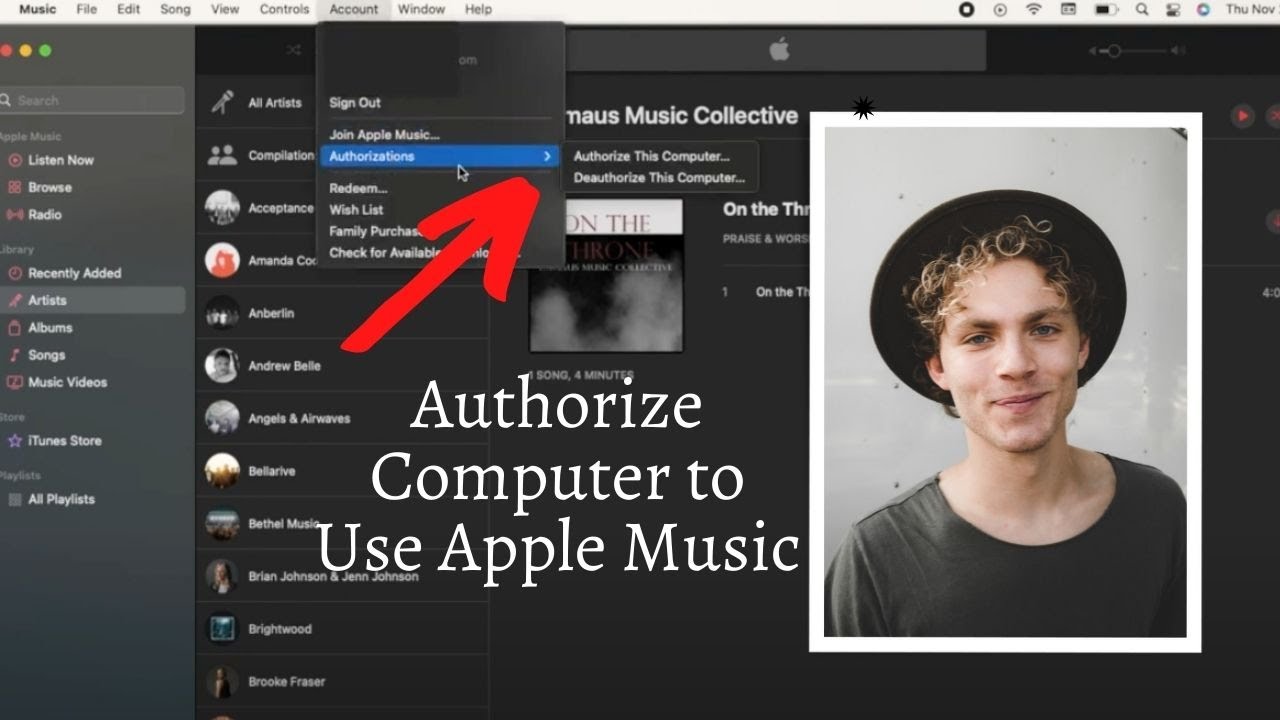This screenshot has height=720, width=1280.
Task: Click Brightwood artist avatar thumbnail
Action: [222, 629]
